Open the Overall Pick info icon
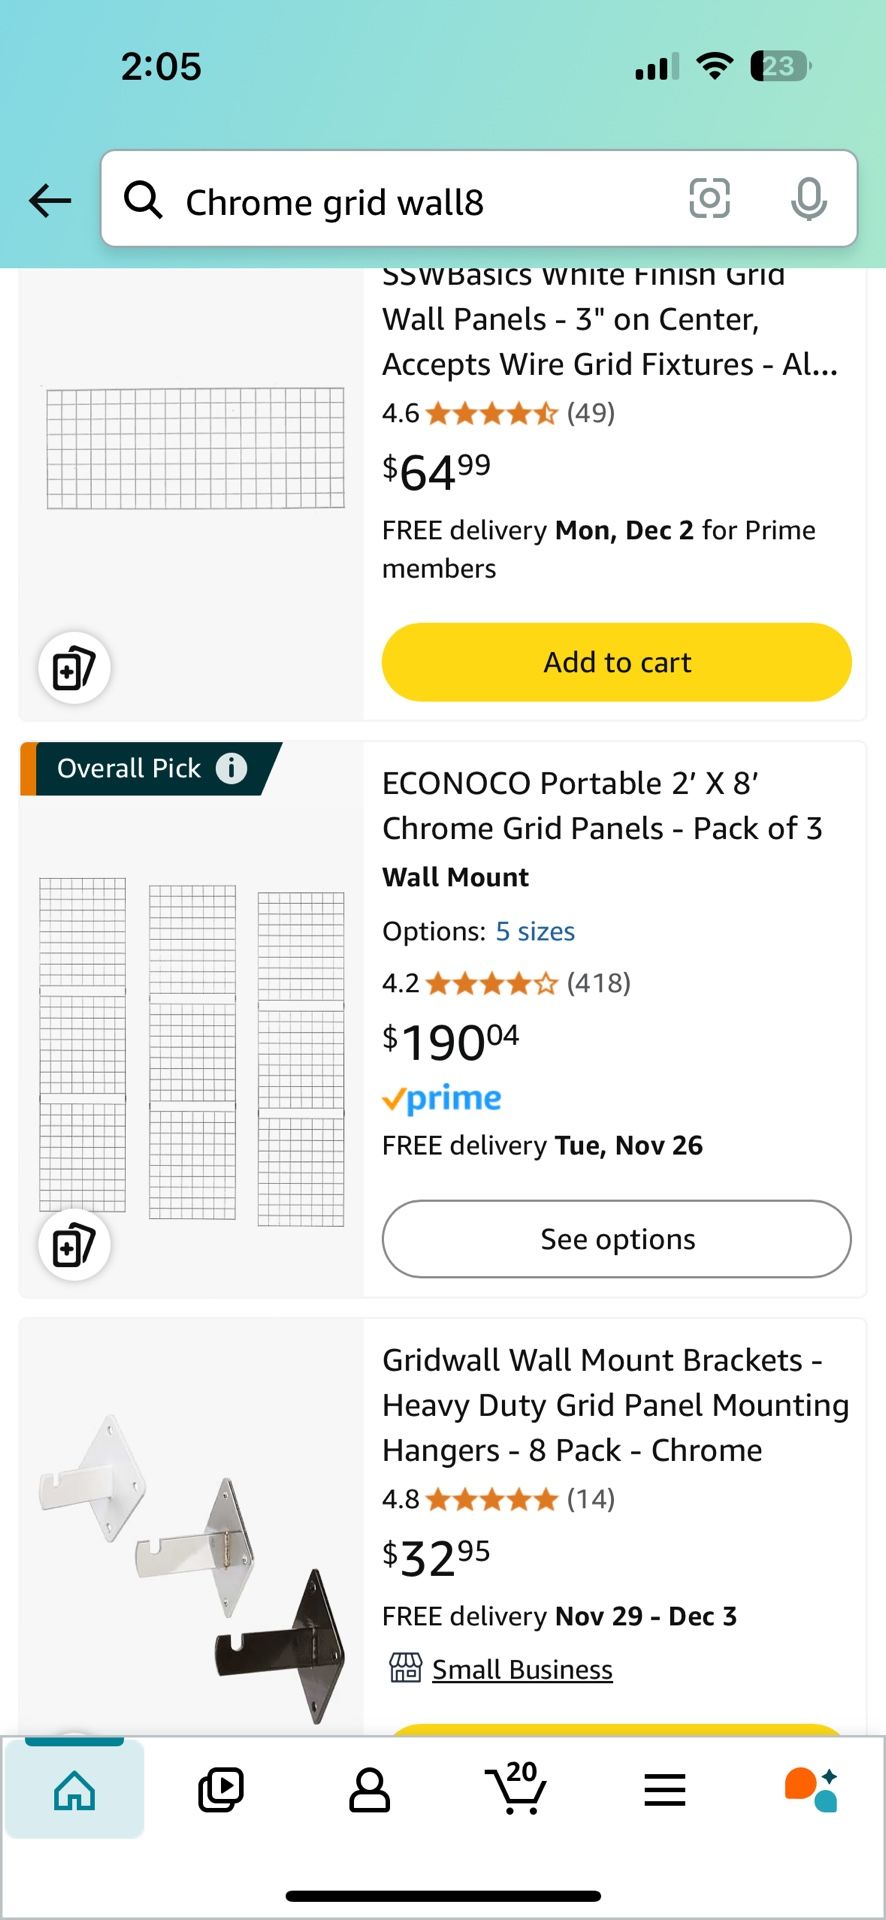 click(231, 768)
